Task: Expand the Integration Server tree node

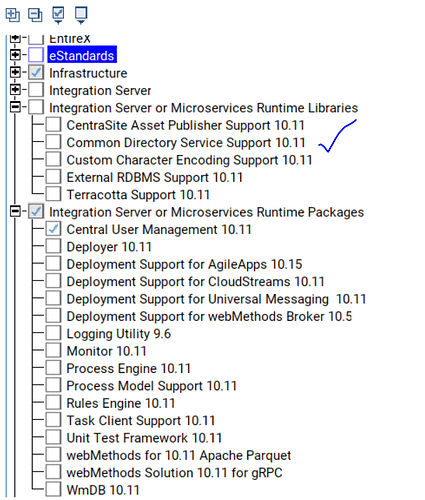Action: click(x=15, y=90)
